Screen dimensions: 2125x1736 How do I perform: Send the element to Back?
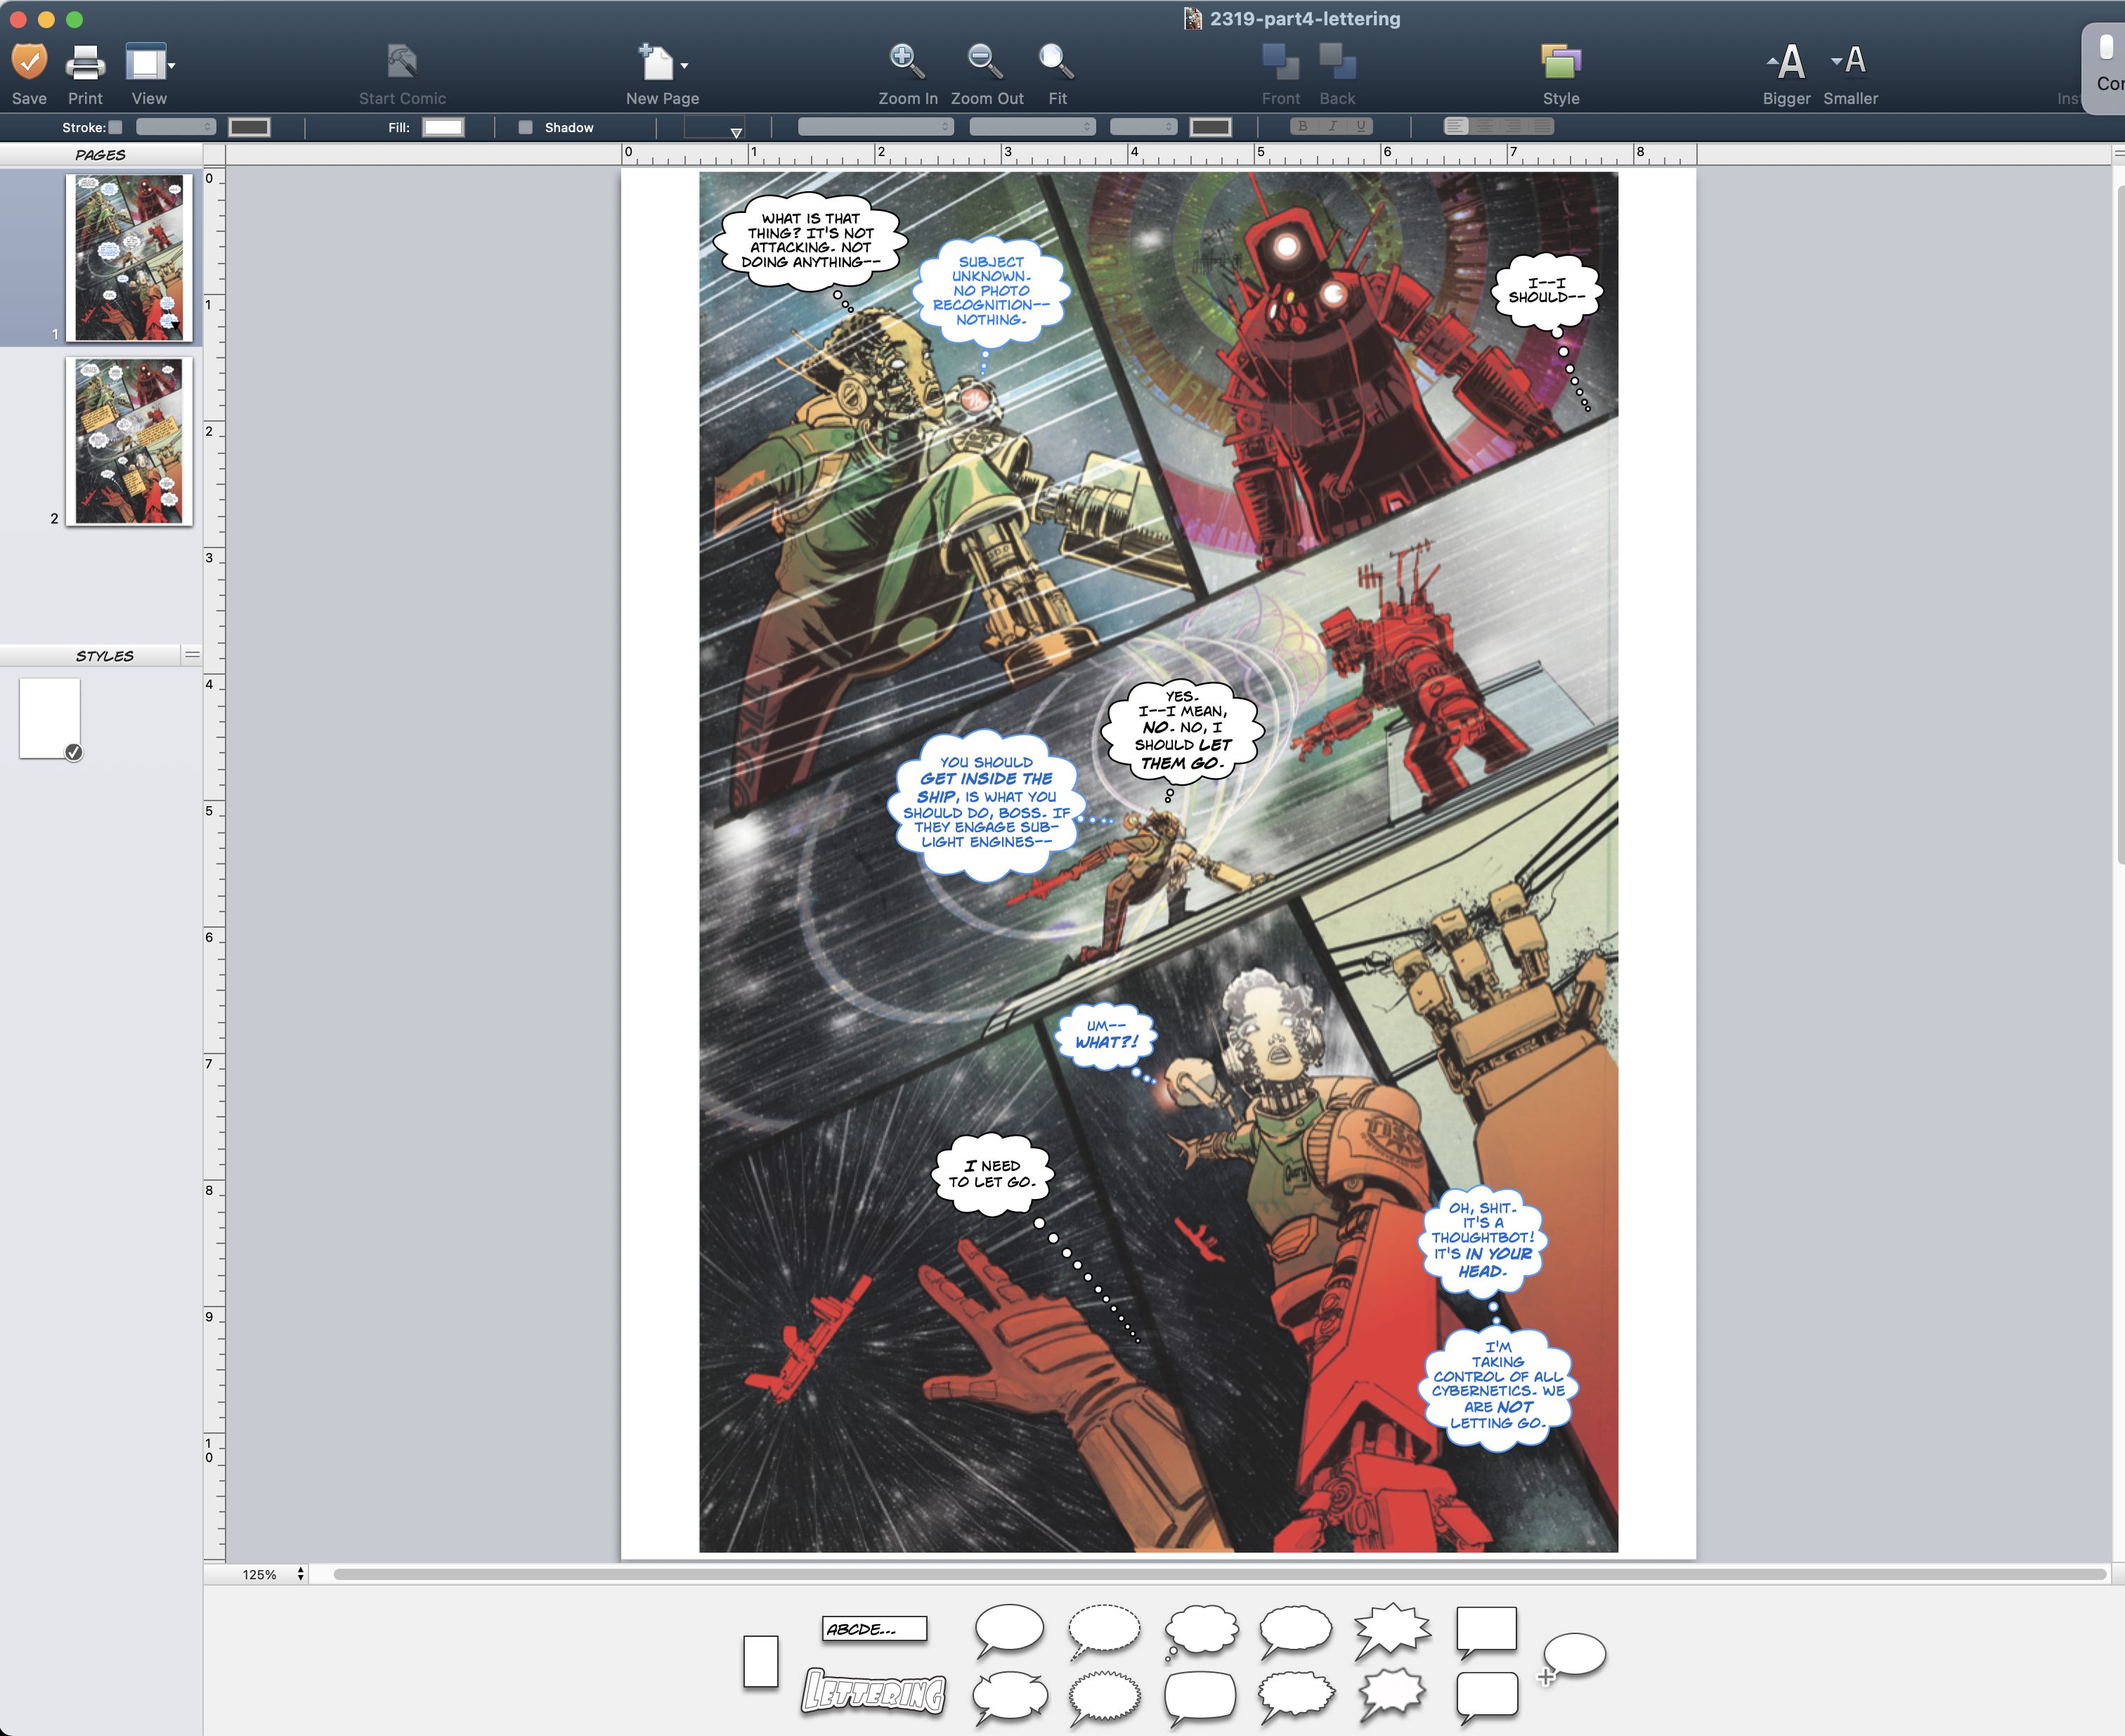(x=1337, y=62)
